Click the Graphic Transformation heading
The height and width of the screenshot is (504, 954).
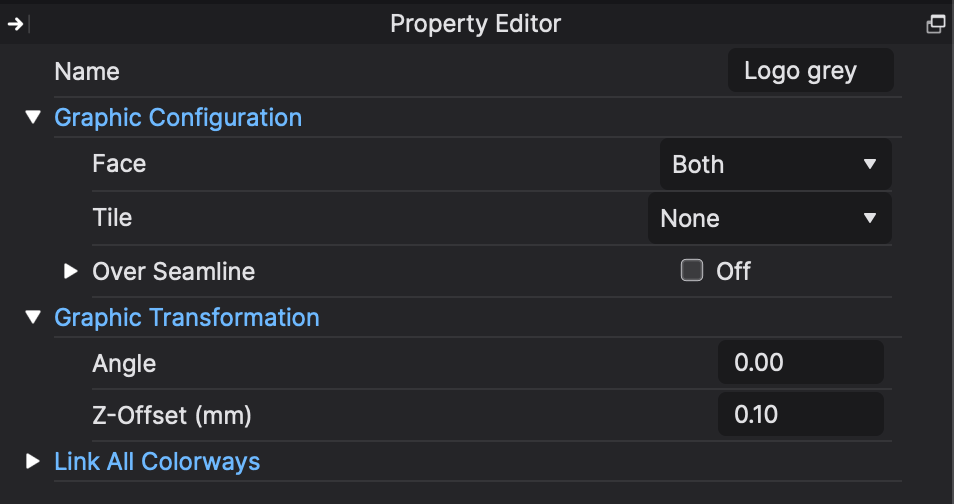coord(187,317)
